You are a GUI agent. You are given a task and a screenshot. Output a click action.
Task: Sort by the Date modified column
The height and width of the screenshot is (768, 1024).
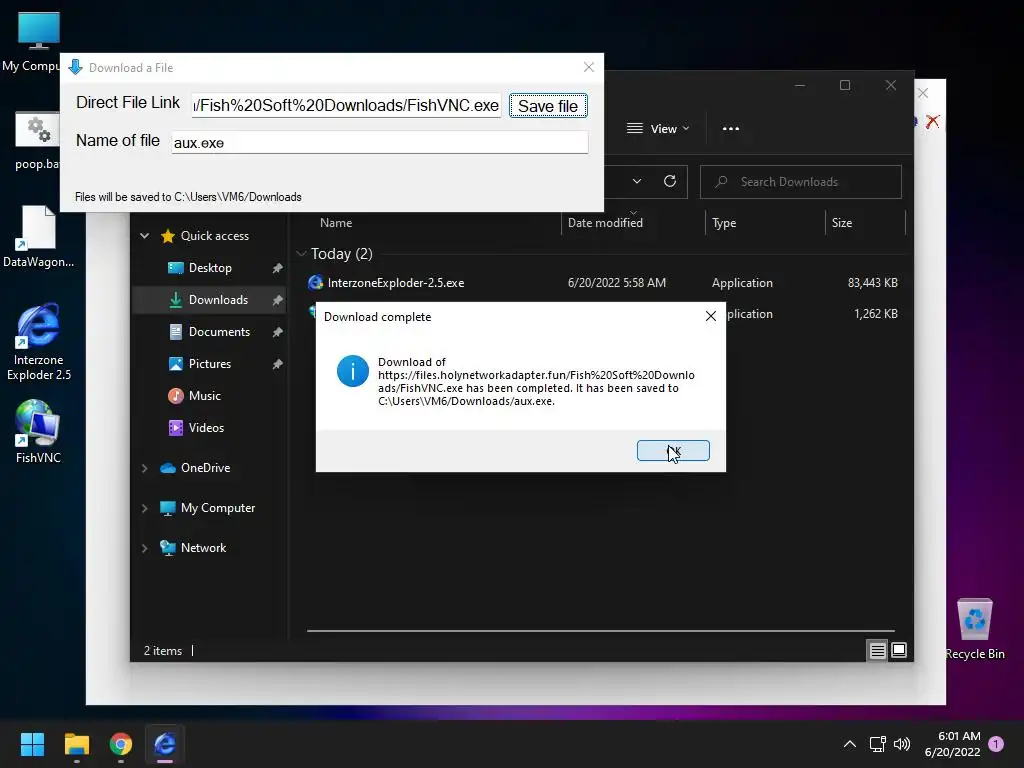(x=605, y=223)
